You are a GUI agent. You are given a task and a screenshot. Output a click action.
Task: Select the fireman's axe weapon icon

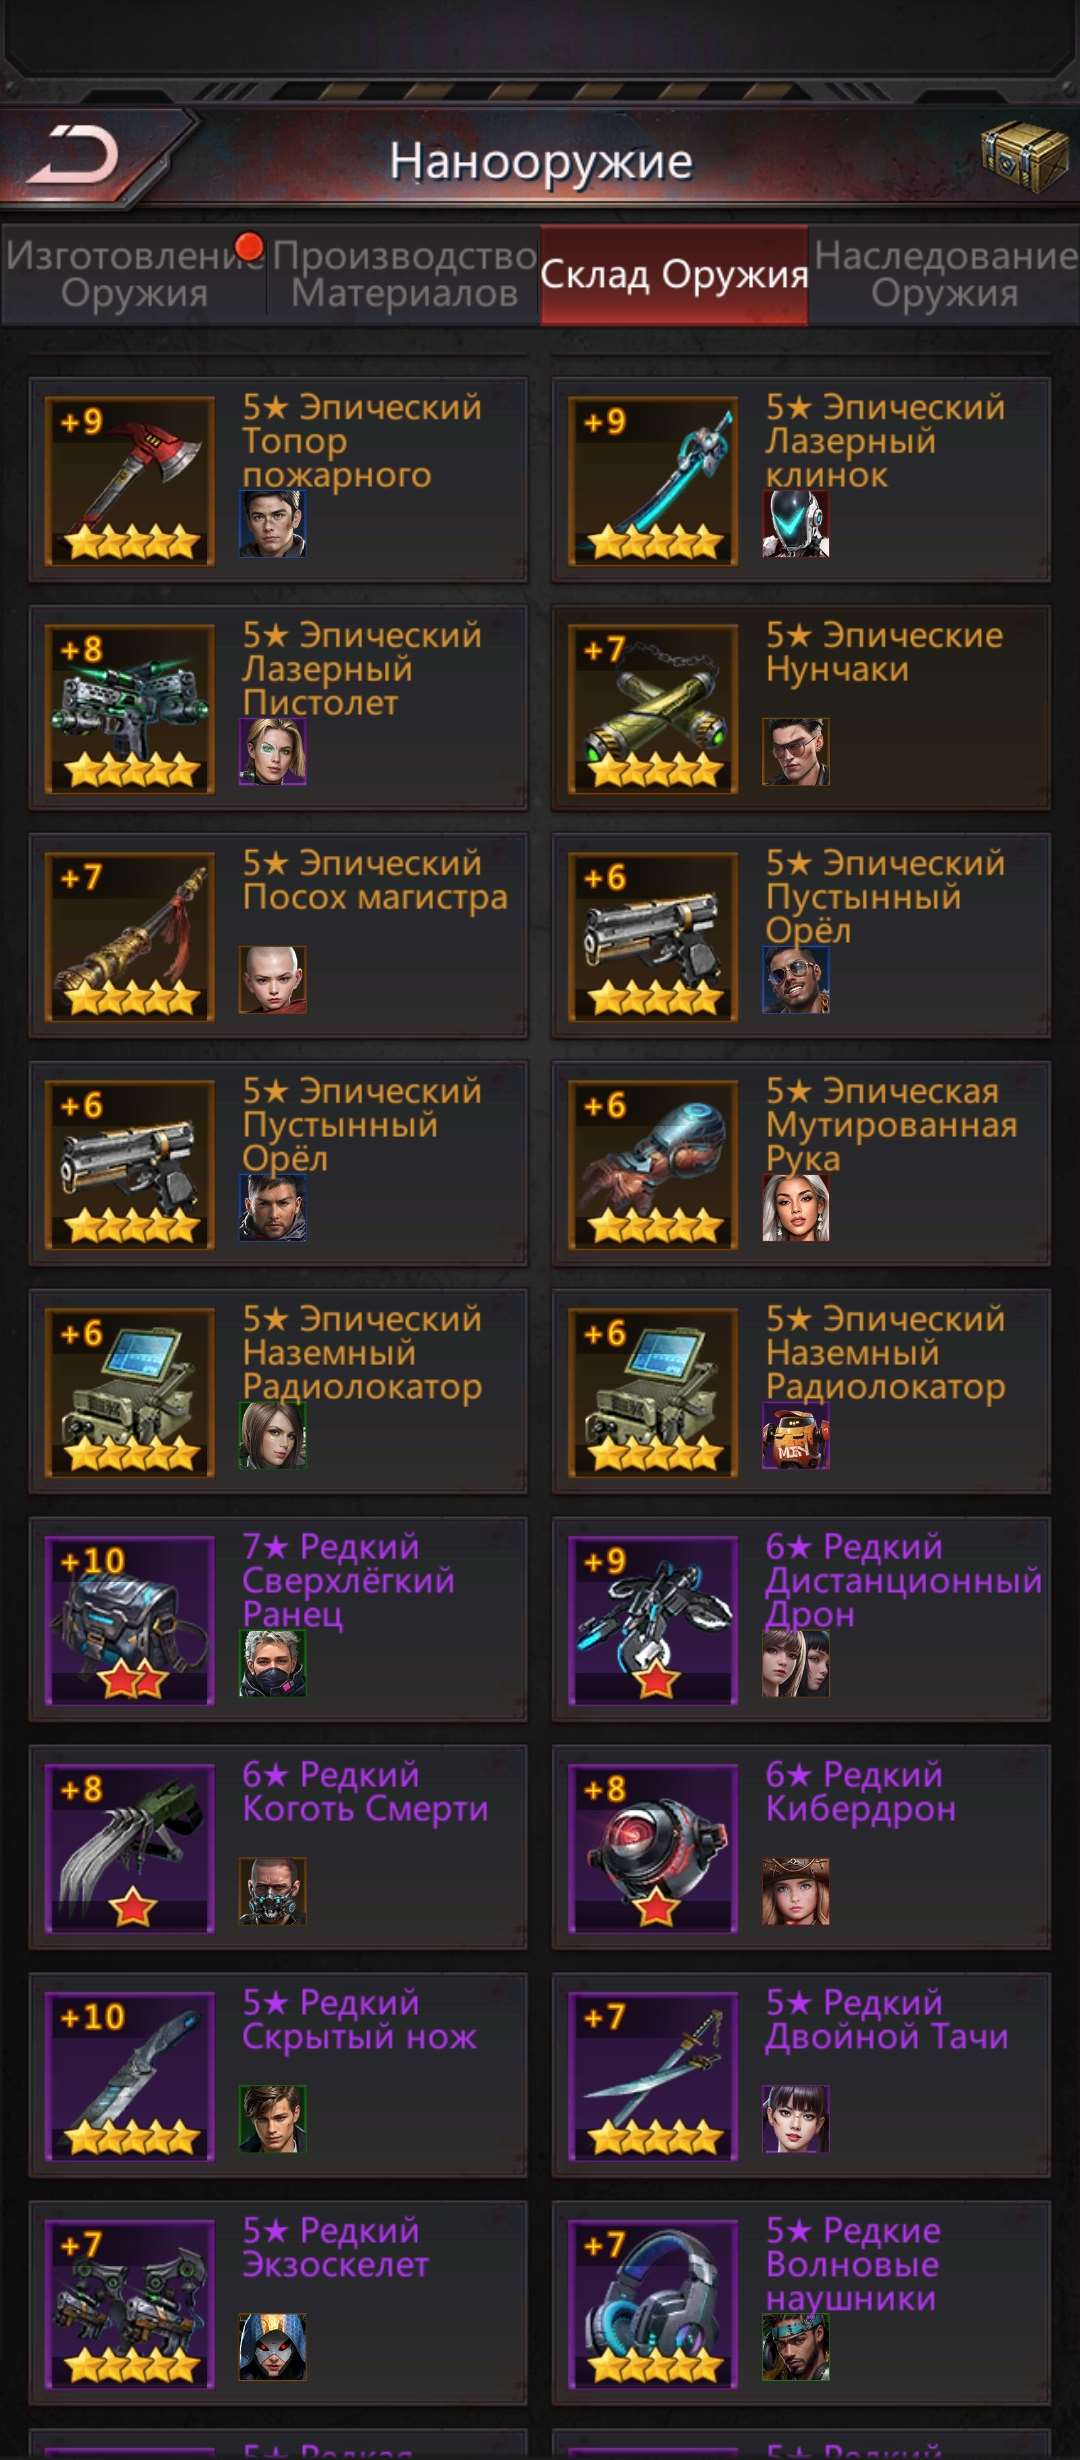click(x=130, y=481)
